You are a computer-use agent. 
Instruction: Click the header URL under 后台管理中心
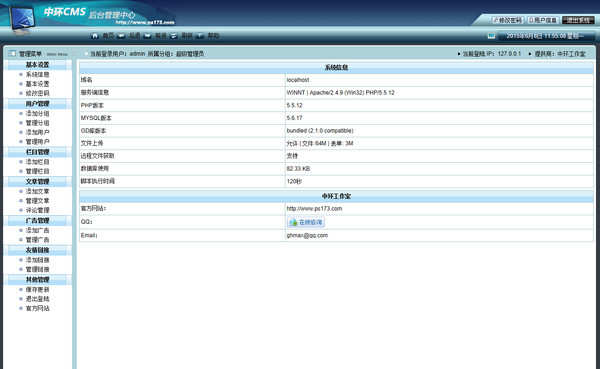click(x=145, y=23)
